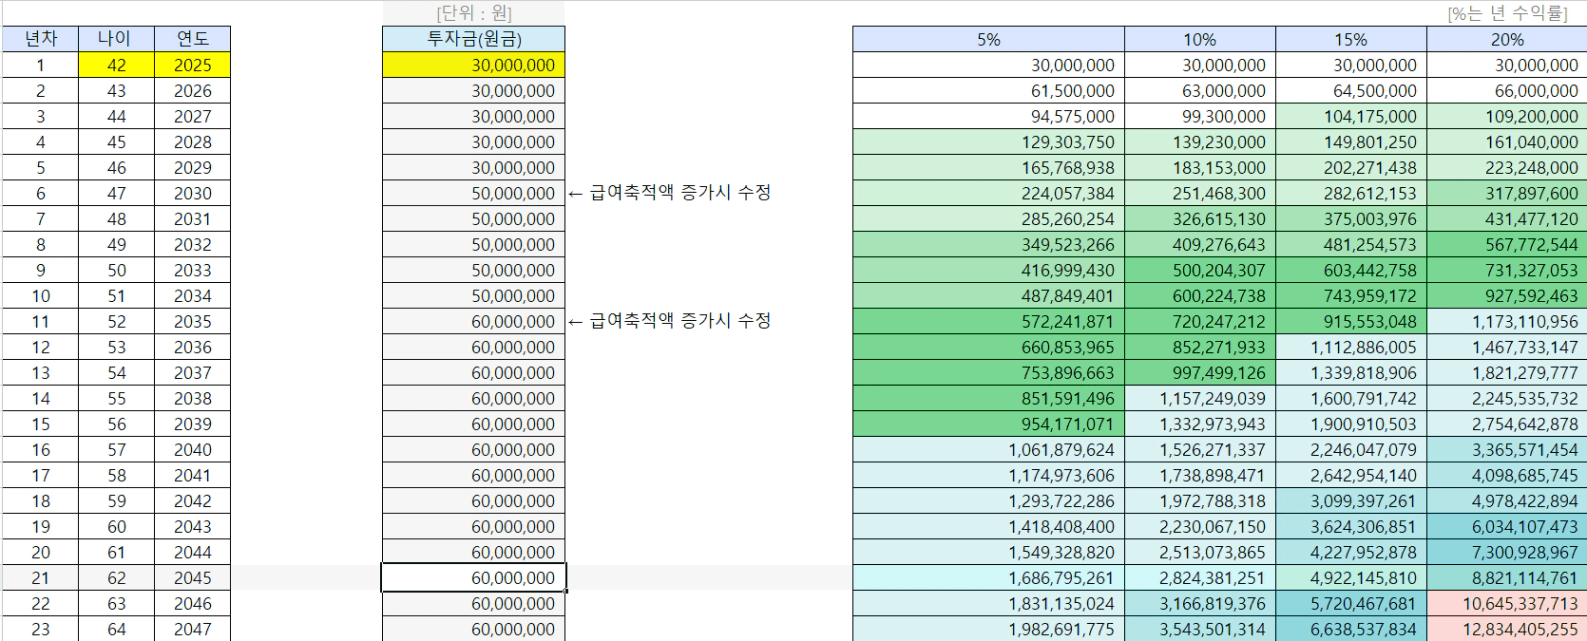Select the 20% return rate header
The width and height of the screenshot is (1587, 641).
click(1506, 40)
